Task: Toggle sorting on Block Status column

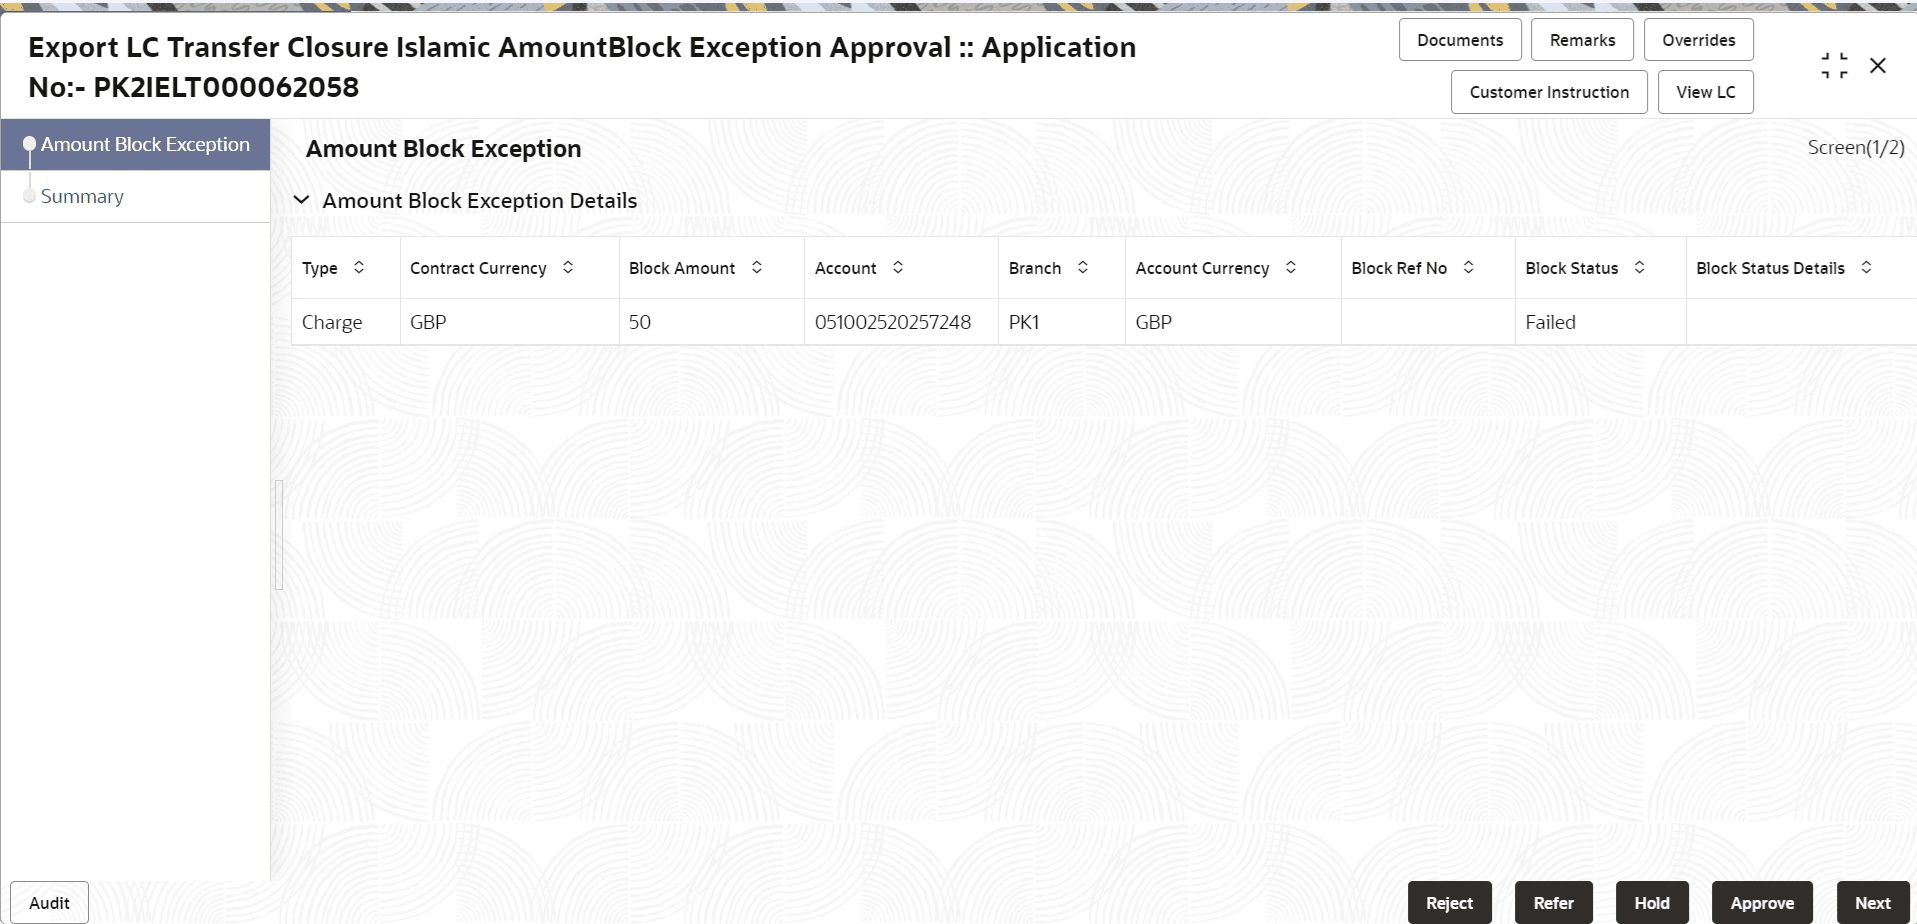Action: [1638, 267]
